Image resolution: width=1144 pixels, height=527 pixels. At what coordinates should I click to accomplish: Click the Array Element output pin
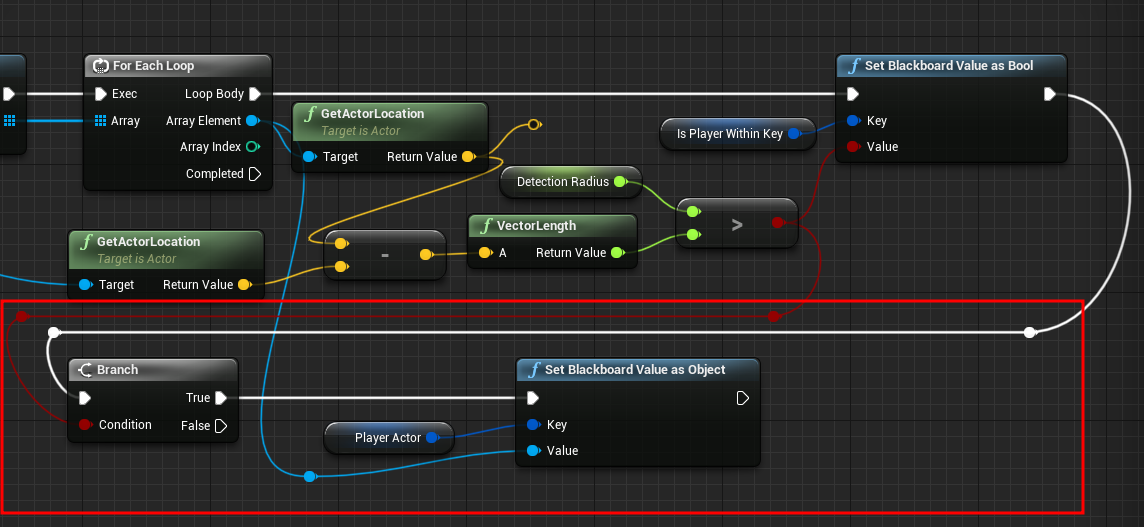pyautogui.click(x=252, y=120)
